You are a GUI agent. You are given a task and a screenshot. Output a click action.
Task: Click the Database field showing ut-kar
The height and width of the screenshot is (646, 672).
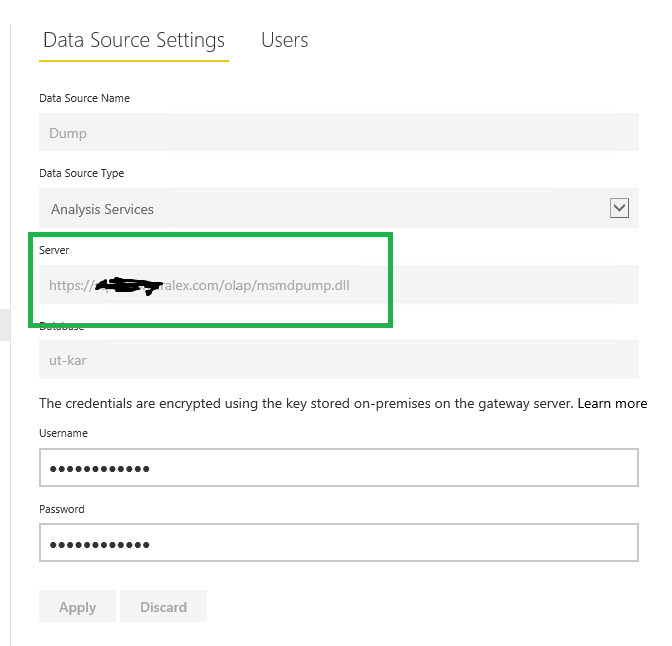[339, 360]
